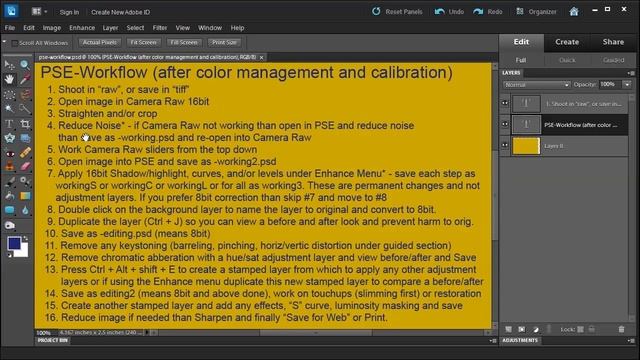Select the Crop tool
Image resolution: width=640 pixels, height=360 pixels.
[x=25, y=124]
